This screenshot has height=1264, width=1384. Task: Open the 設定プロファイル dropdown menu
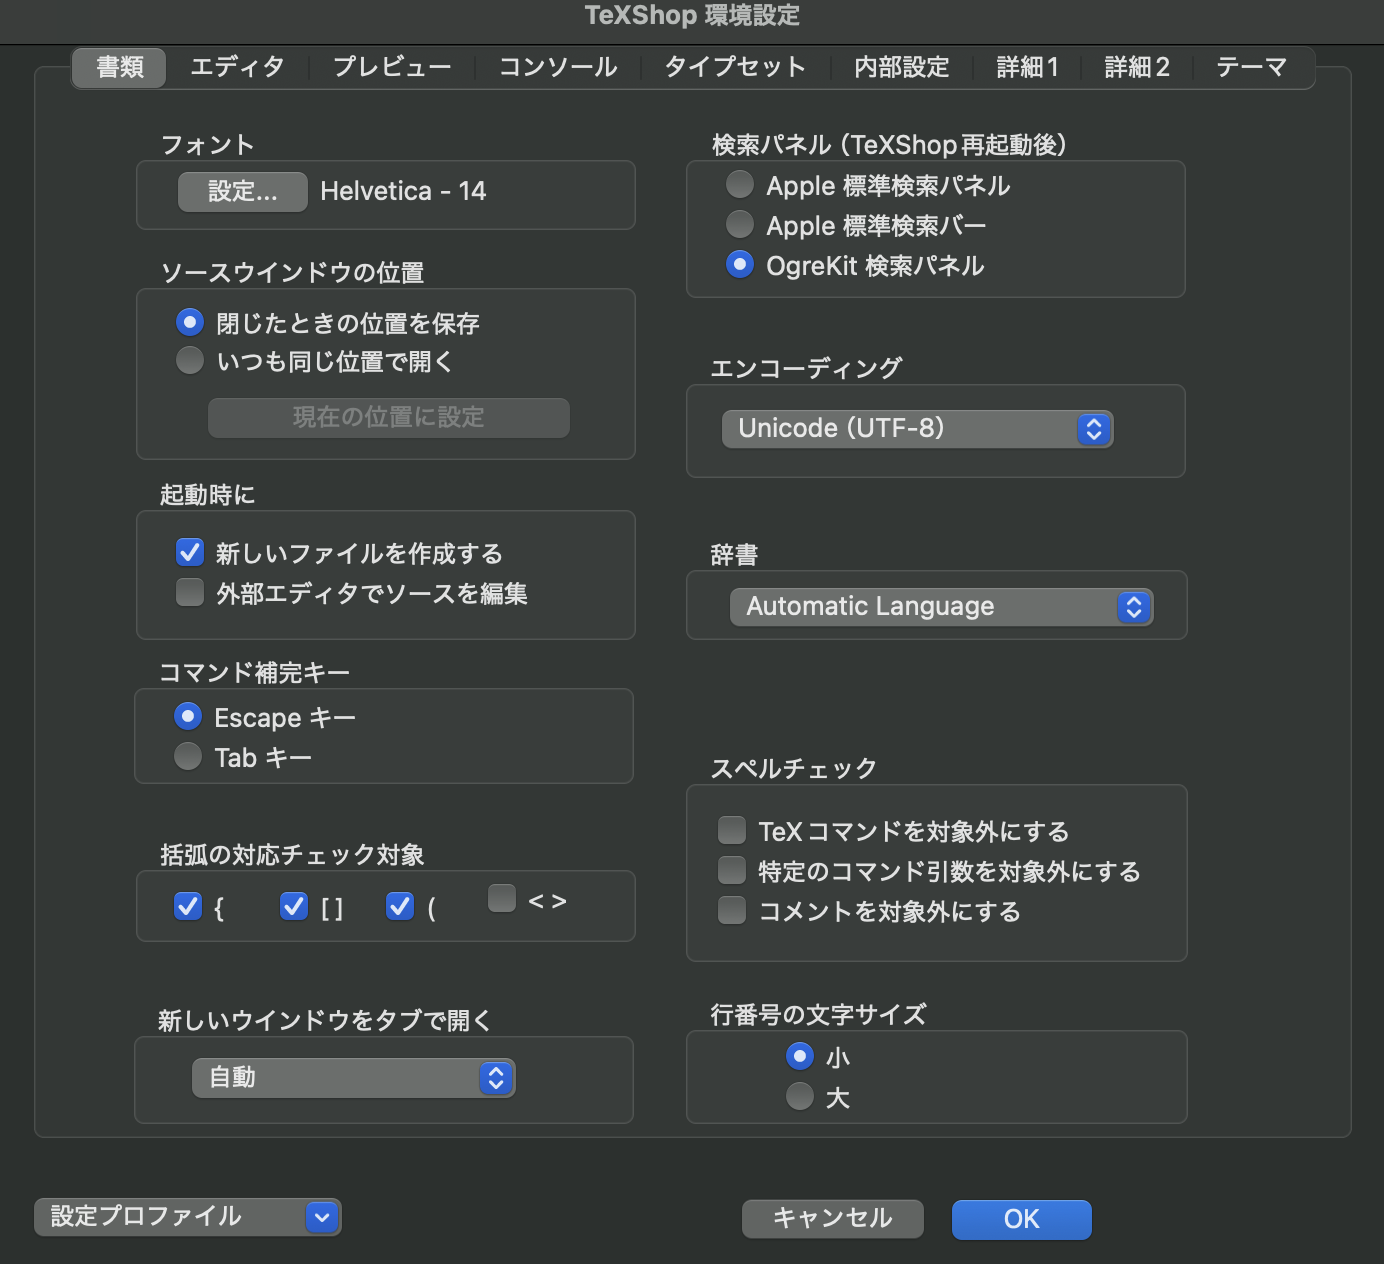click(188, 1217)
